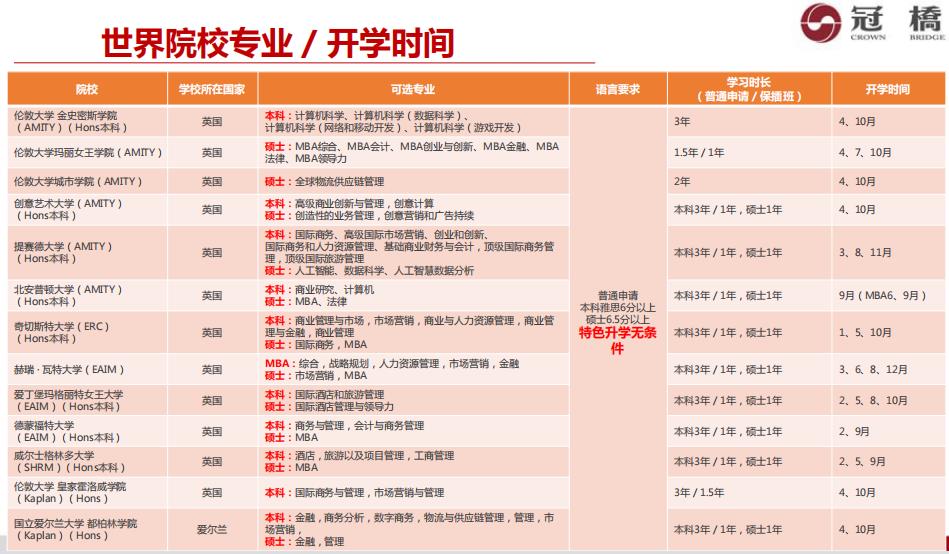Click 国际商务与管理，市场营销与管理 cell
The image size is (949, 554).
[413, 492]
